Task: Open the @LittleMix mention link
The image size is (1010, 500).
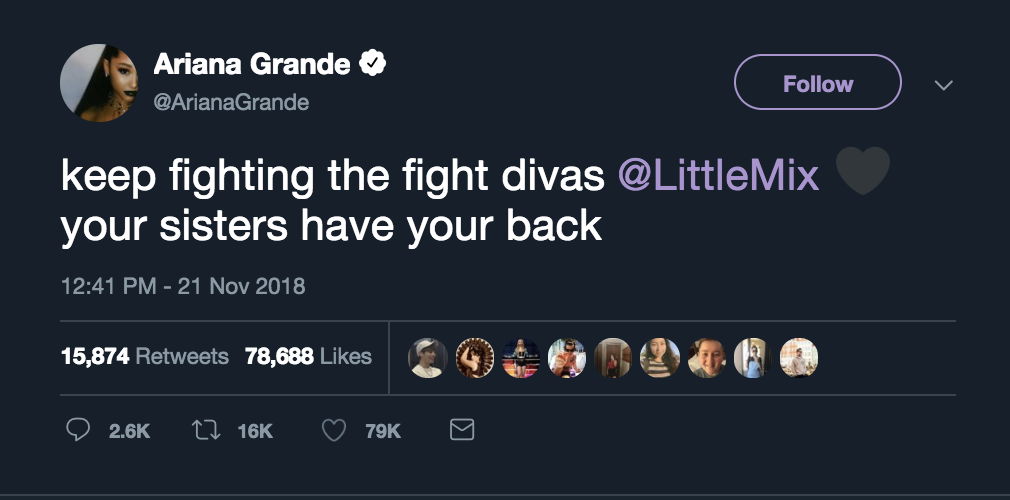Action: 719,177
